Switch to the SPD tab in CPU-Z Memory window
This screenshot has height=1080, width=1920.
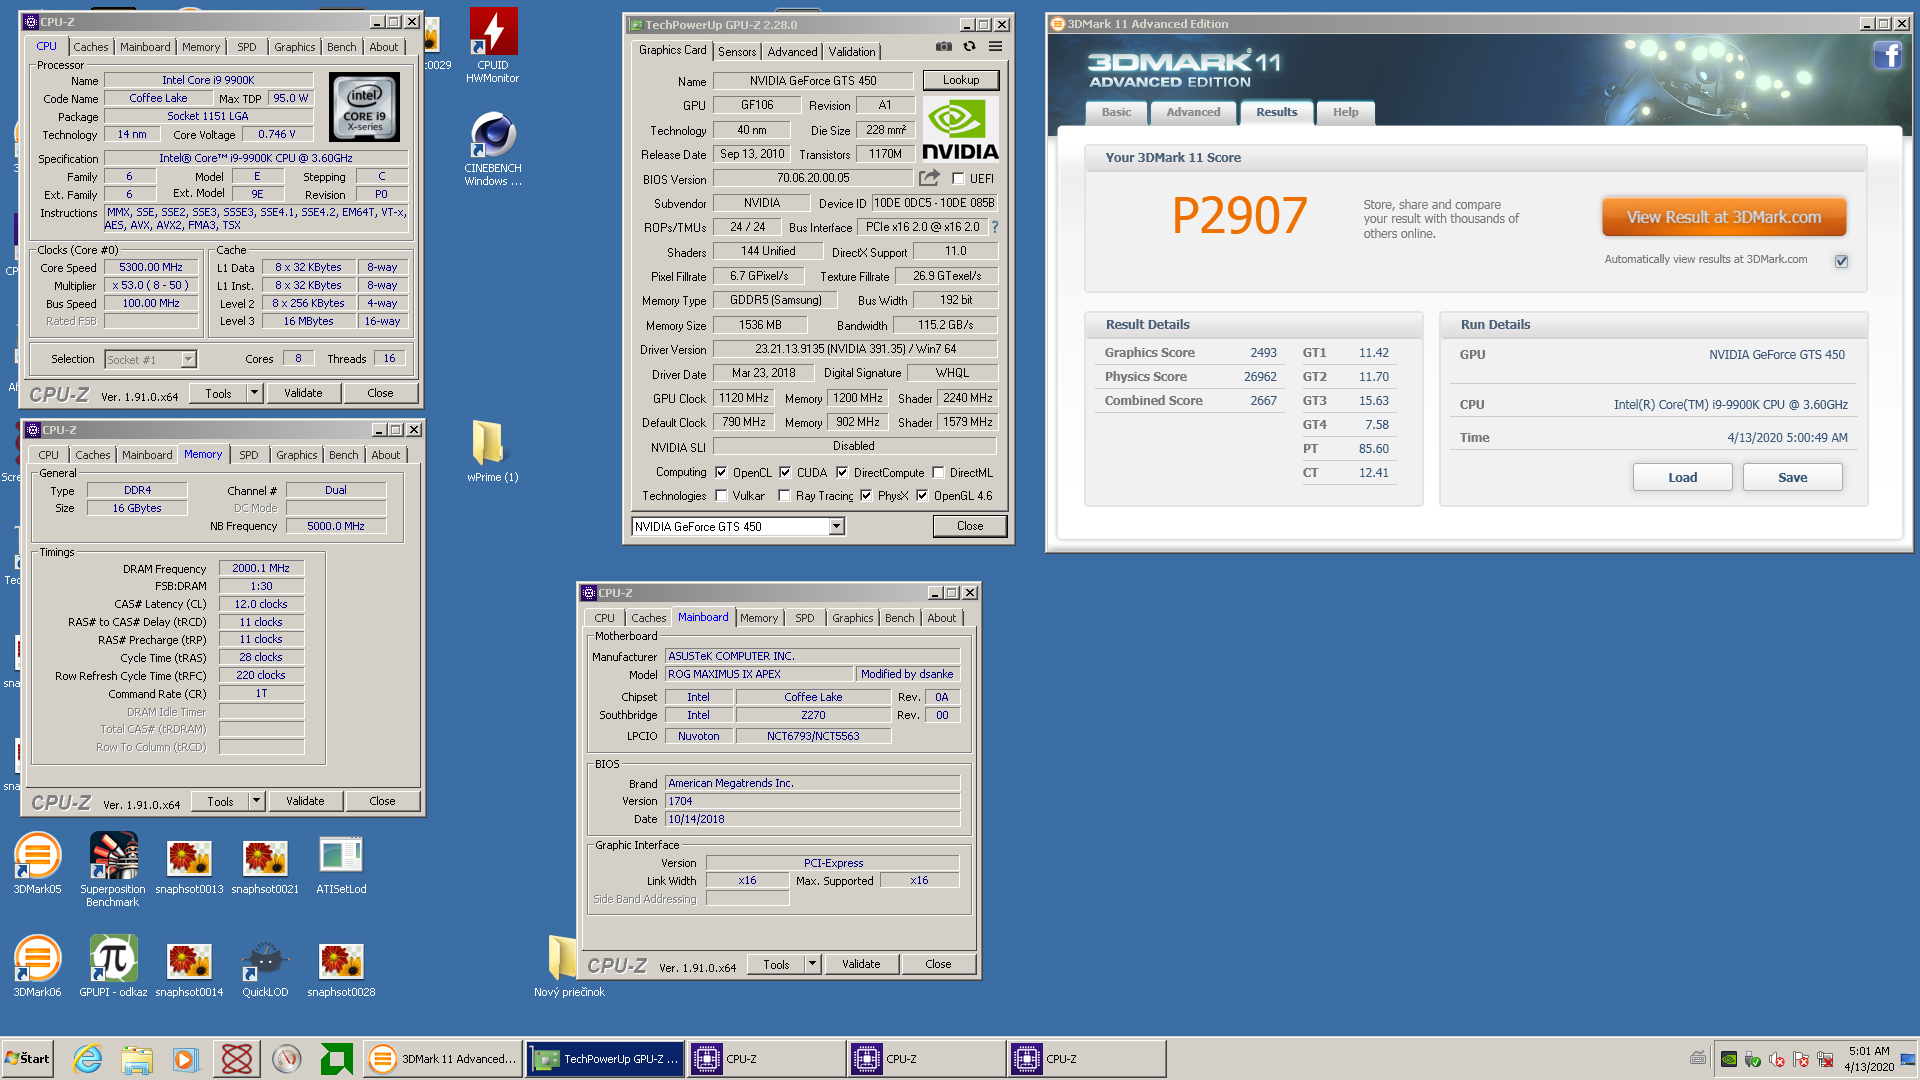coord(249,455)
